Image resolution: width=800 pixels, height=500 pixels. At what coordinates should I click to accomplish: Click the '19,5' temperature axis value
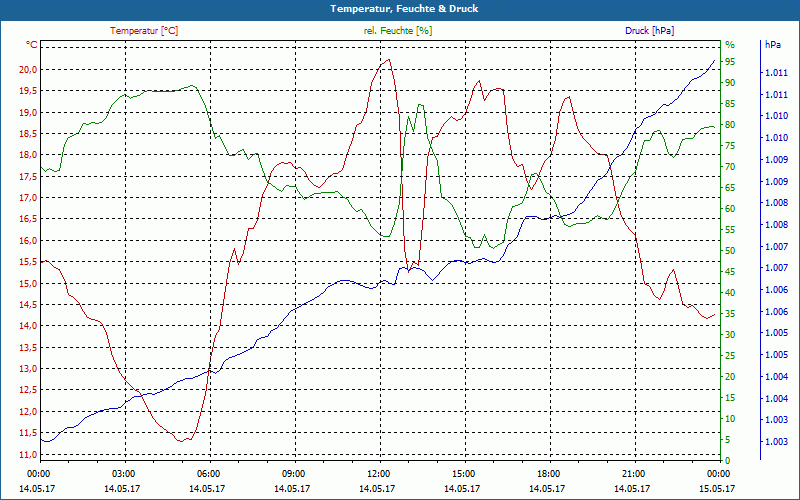click(x=29, y=91)
